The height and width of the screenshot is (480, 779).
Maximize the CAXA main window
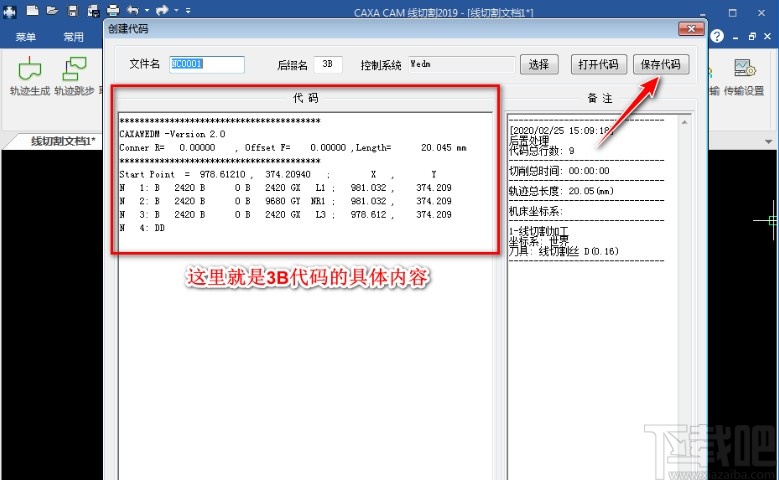pos(733,12)
